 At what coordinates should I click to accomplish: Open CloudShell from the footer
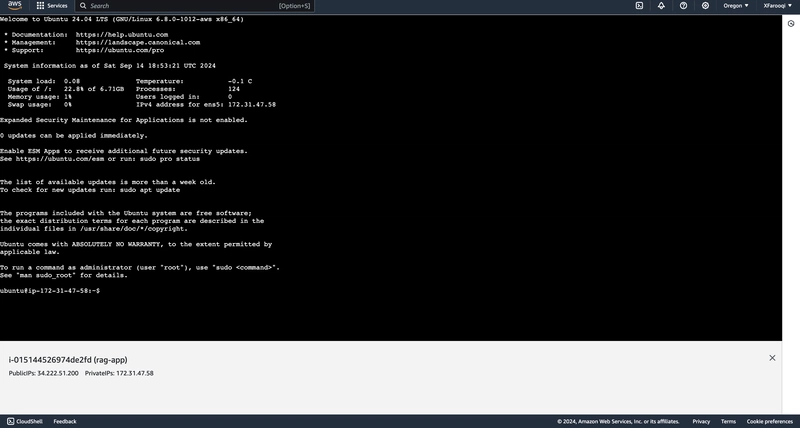[x=25, y=421]
